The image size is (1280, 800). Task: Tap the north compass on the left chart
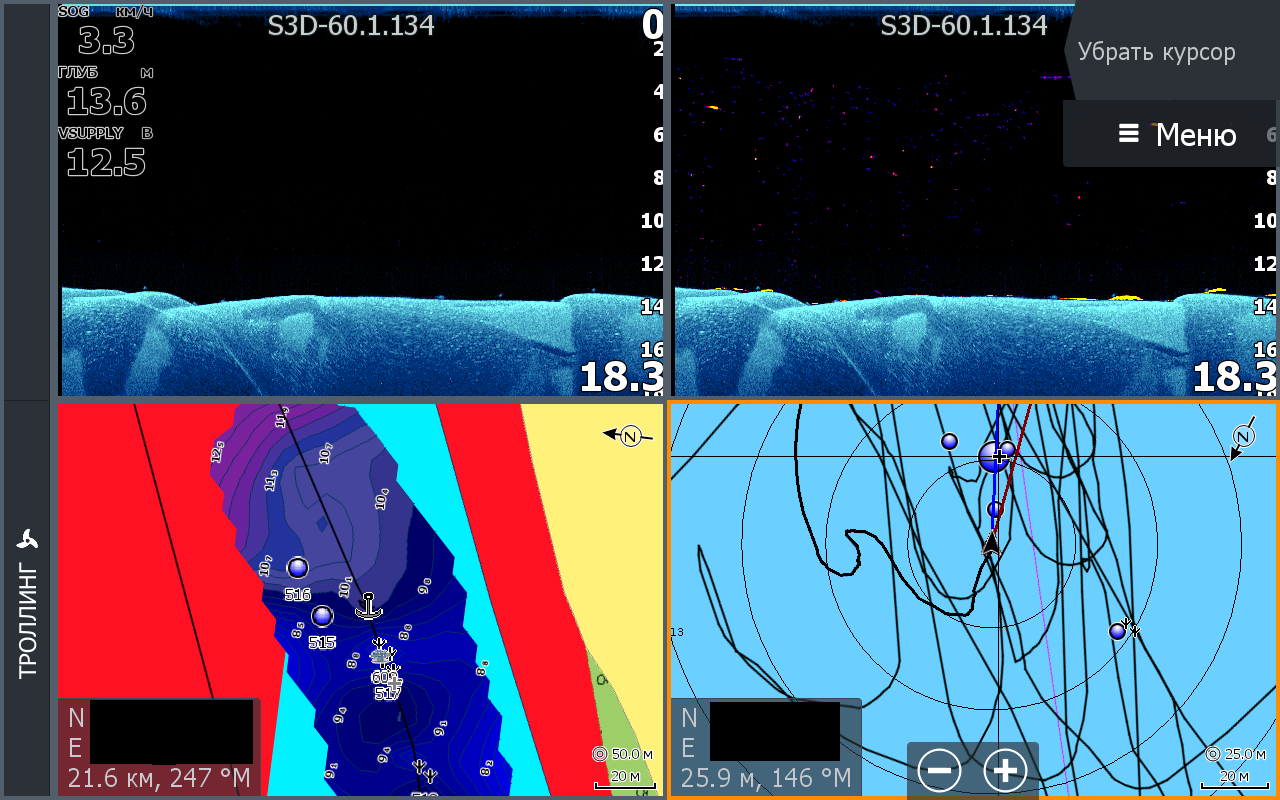pyautogui.click(x=629, y=435)
